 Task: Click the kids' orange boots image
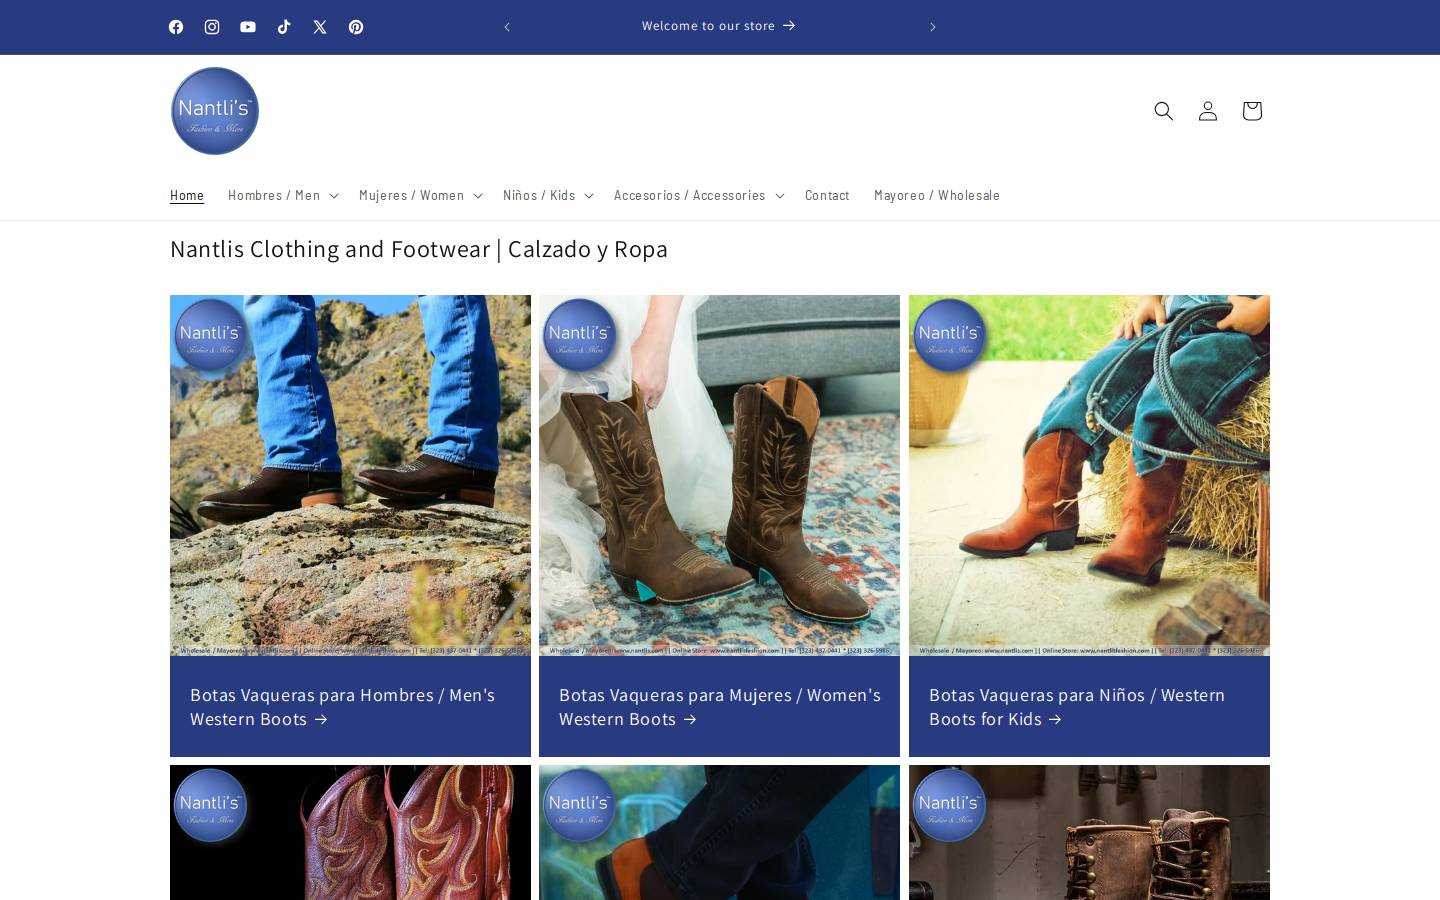(1089, 475)
